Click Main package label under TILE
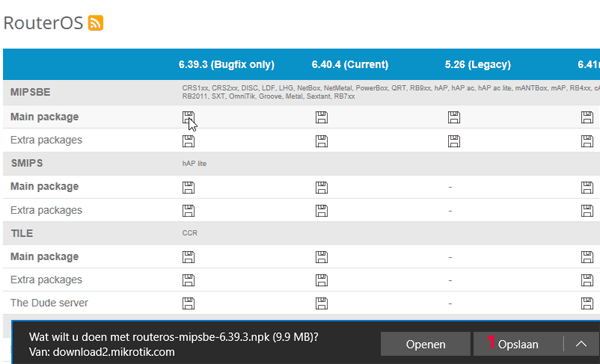 (x=44, y=256)
